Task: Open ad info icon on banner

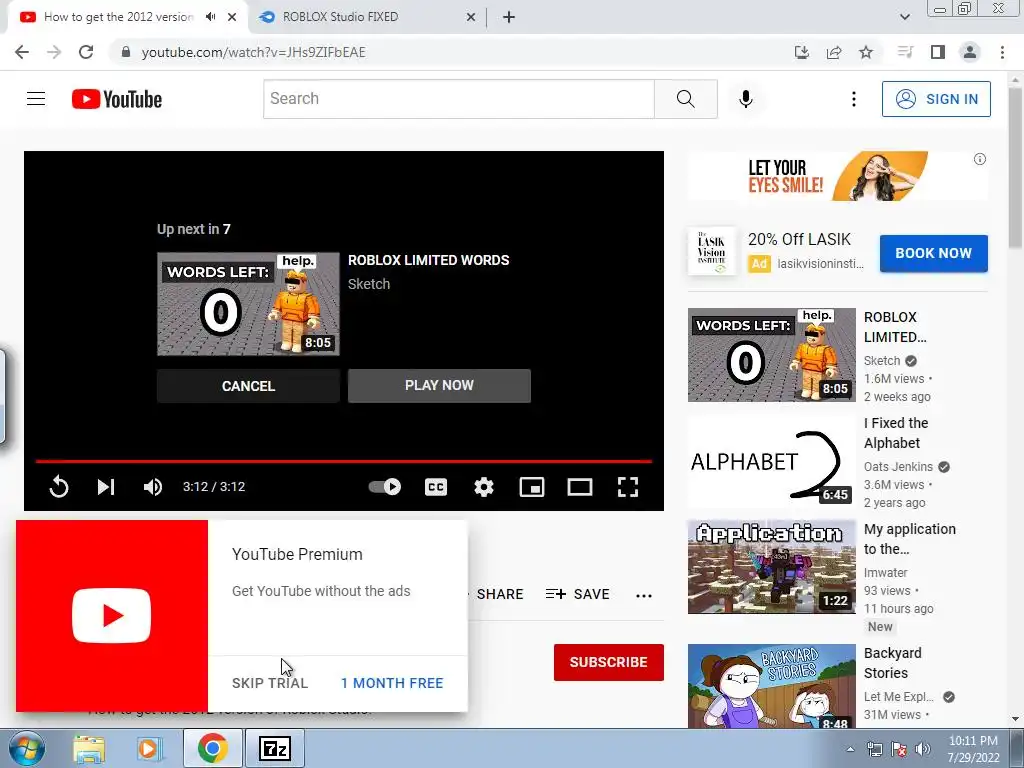Action: pos(980,159)
